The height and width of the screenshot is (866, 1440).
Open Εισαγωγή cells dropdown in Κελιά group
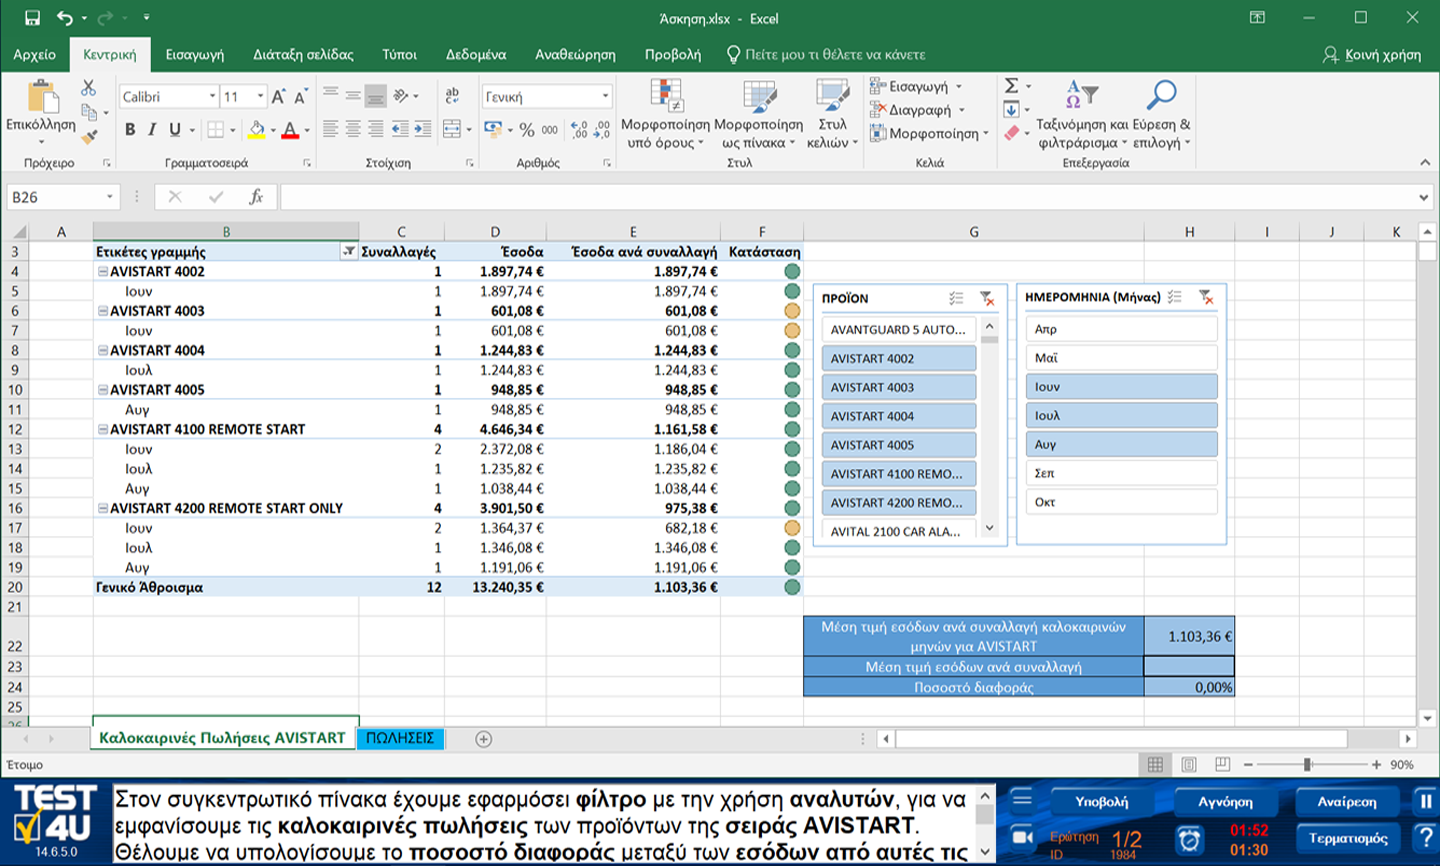coord(915,87)
